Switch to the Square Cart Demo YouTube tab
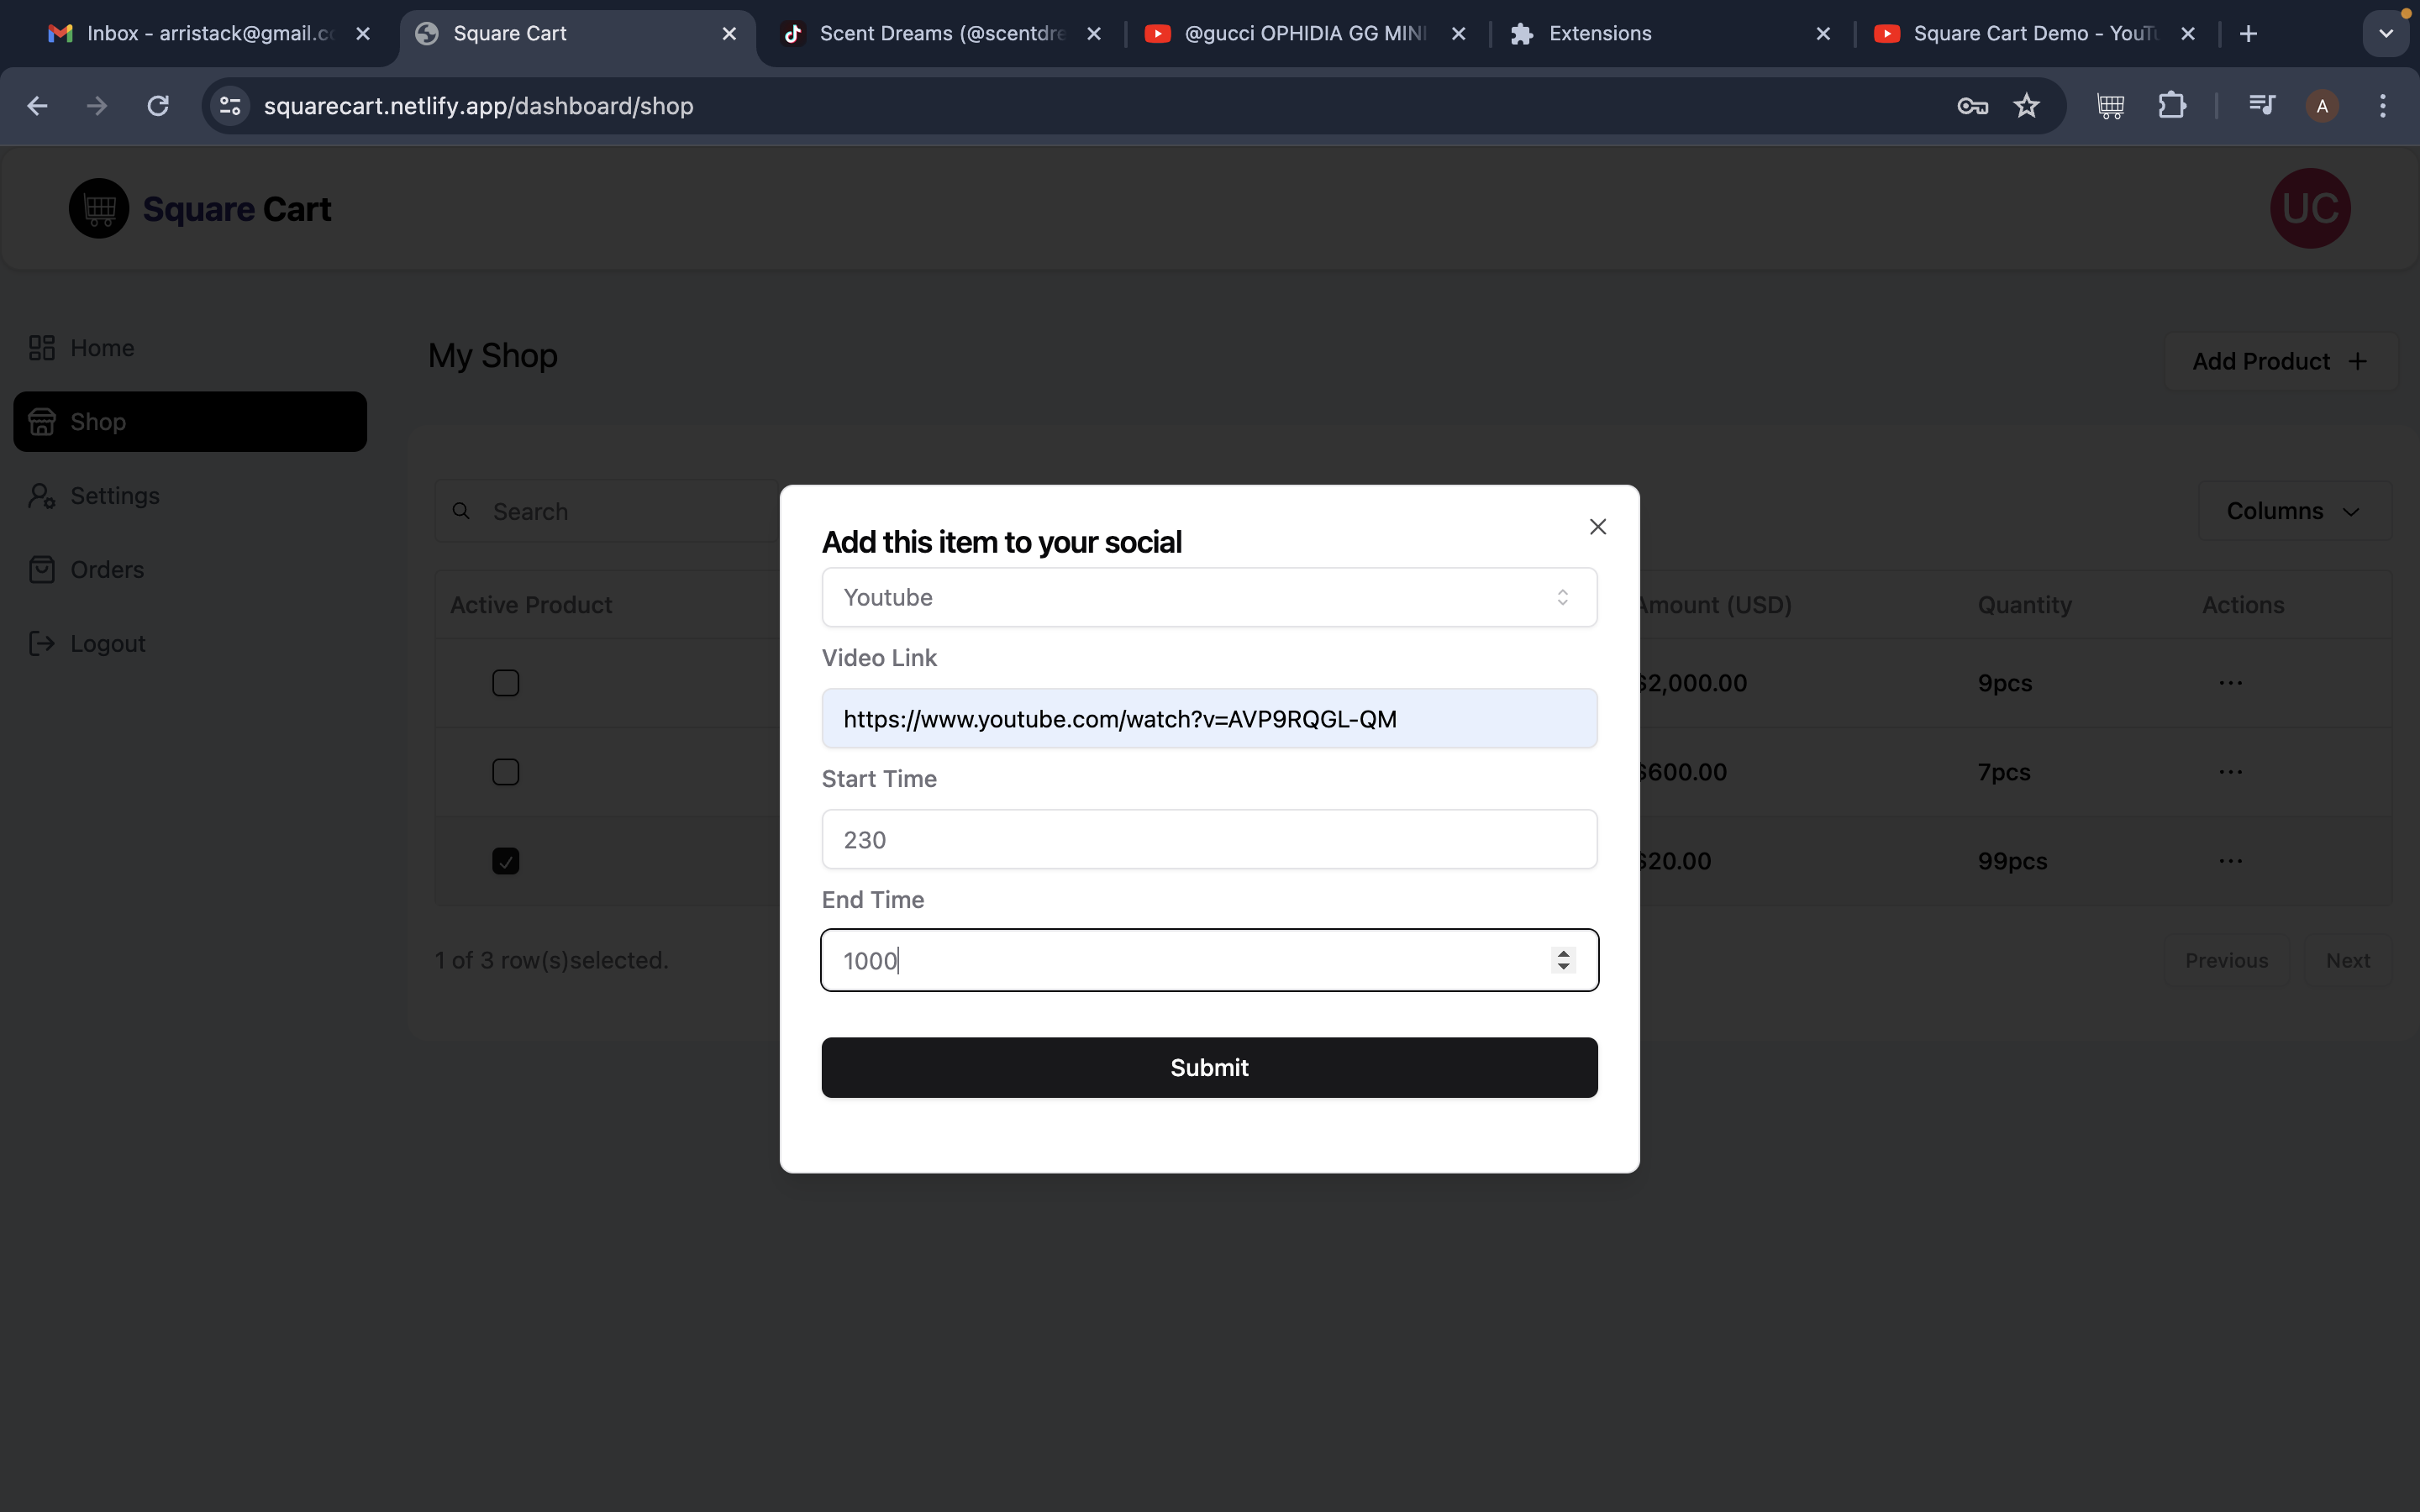The width and height of the screenshot is (2420, 1512). pos(2030,34)
